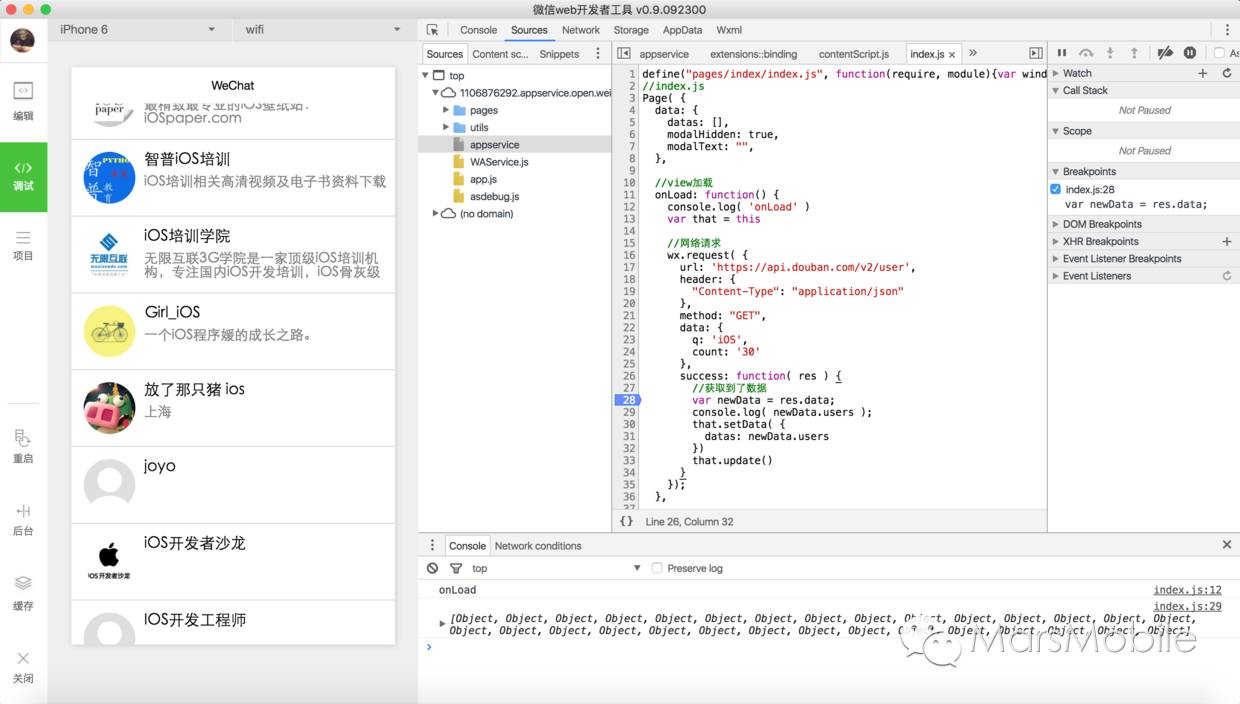Switch to the Network tab
Image resolution: width=1240 pixels, height=704 pixels.
tap(581, 30)
